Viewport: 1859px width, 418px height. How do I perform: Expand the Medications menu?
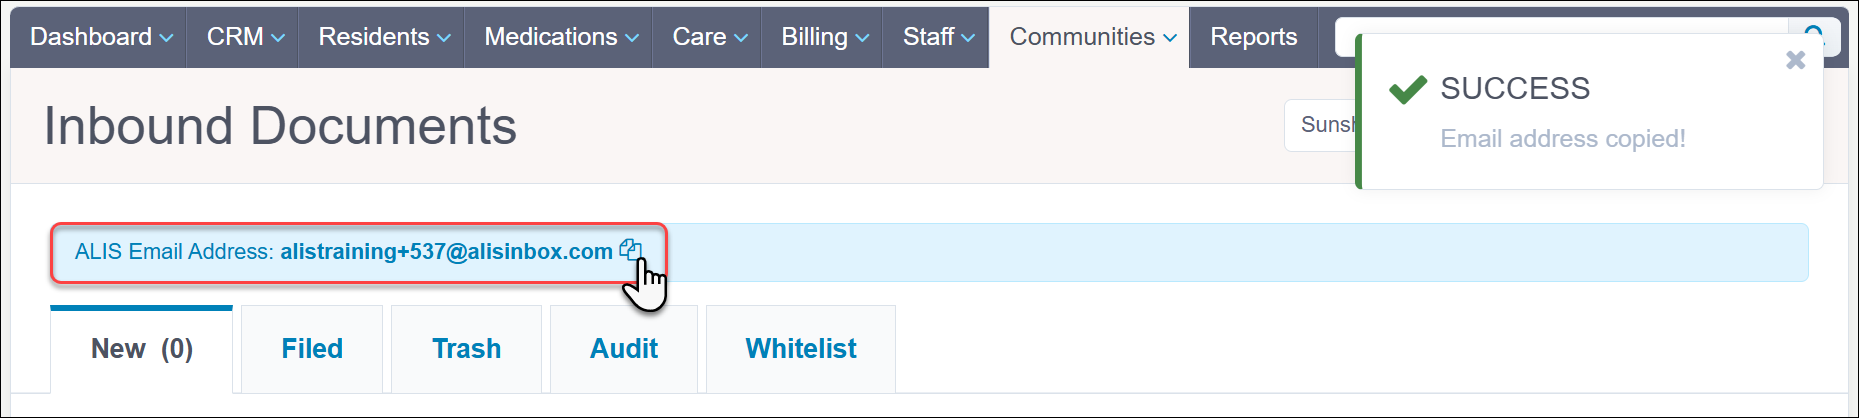(x=561, y=37)
